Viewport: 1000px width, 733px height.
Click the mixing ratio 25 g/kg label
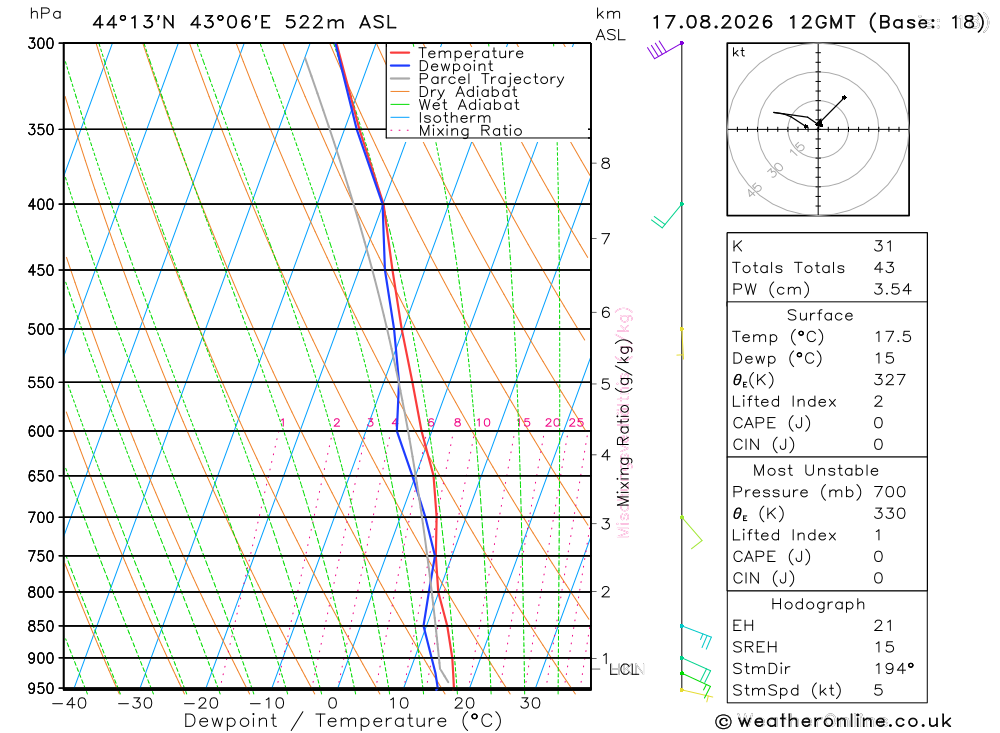(576, 422)
